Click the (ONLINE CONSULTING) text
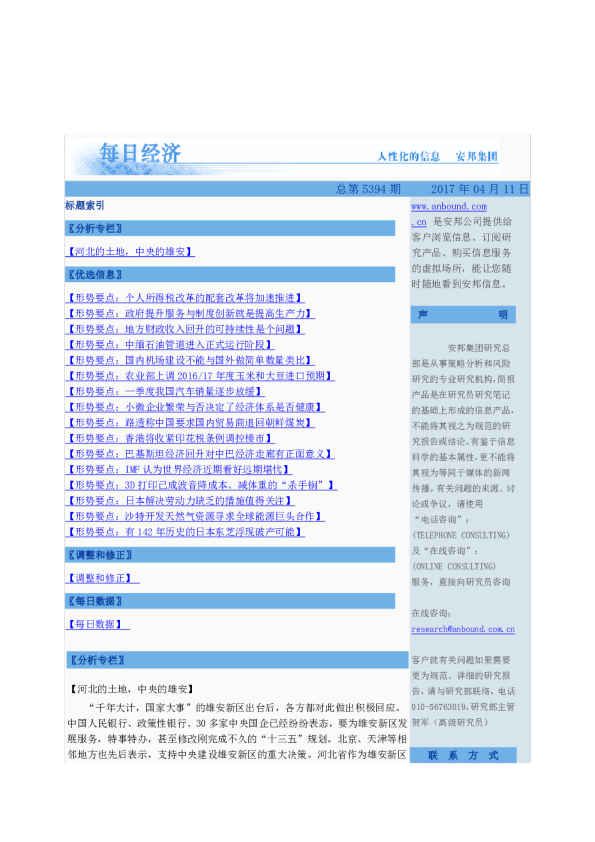 tap(454, 567)
